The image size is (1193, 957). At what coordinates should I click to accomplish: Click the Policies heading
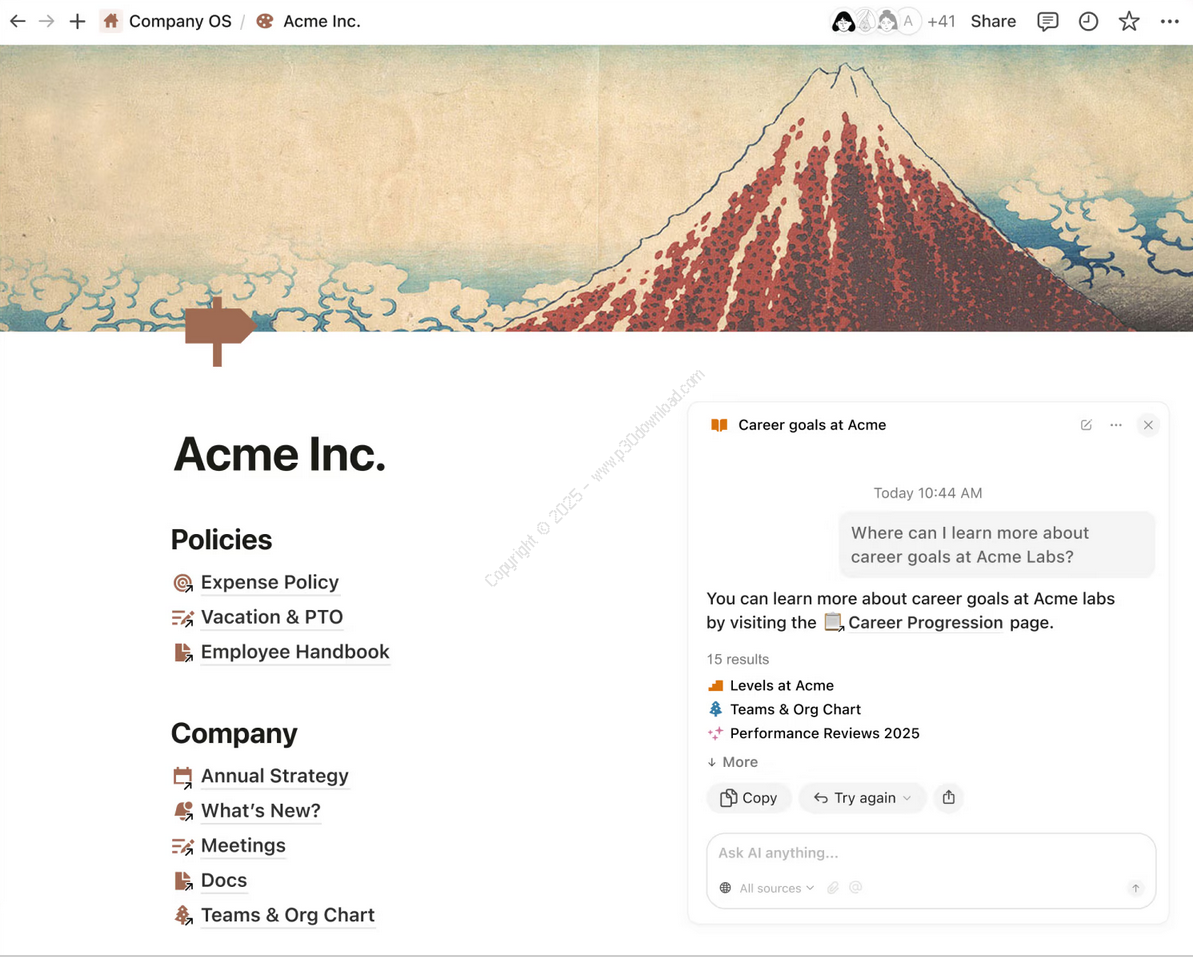coord(221,540)
